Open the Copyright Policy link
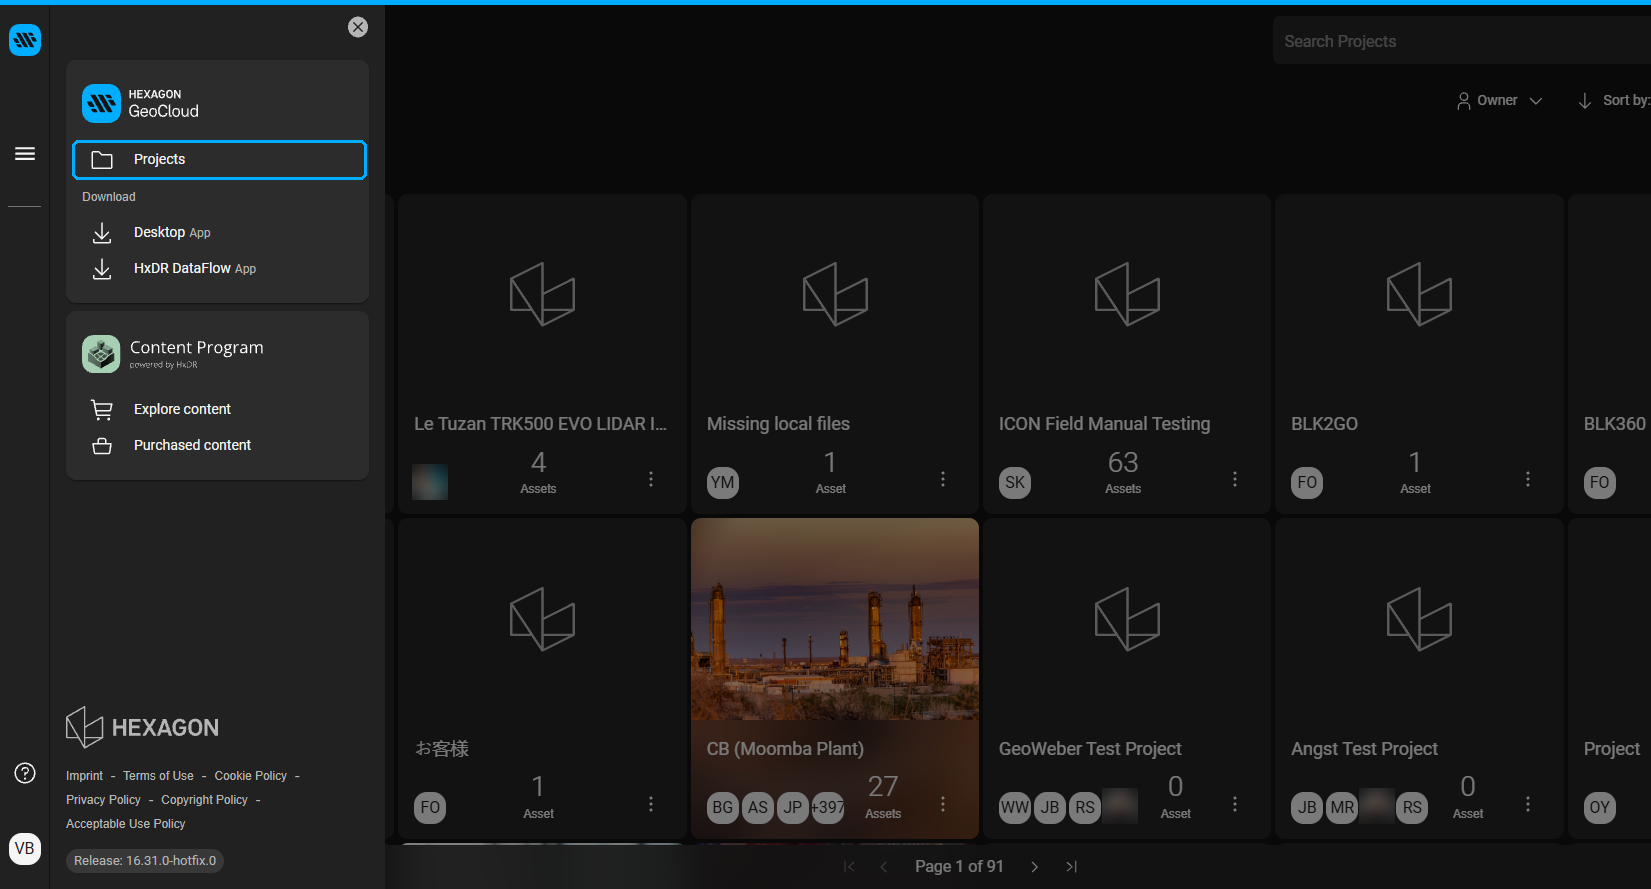1651x889 pixels. 204,800
